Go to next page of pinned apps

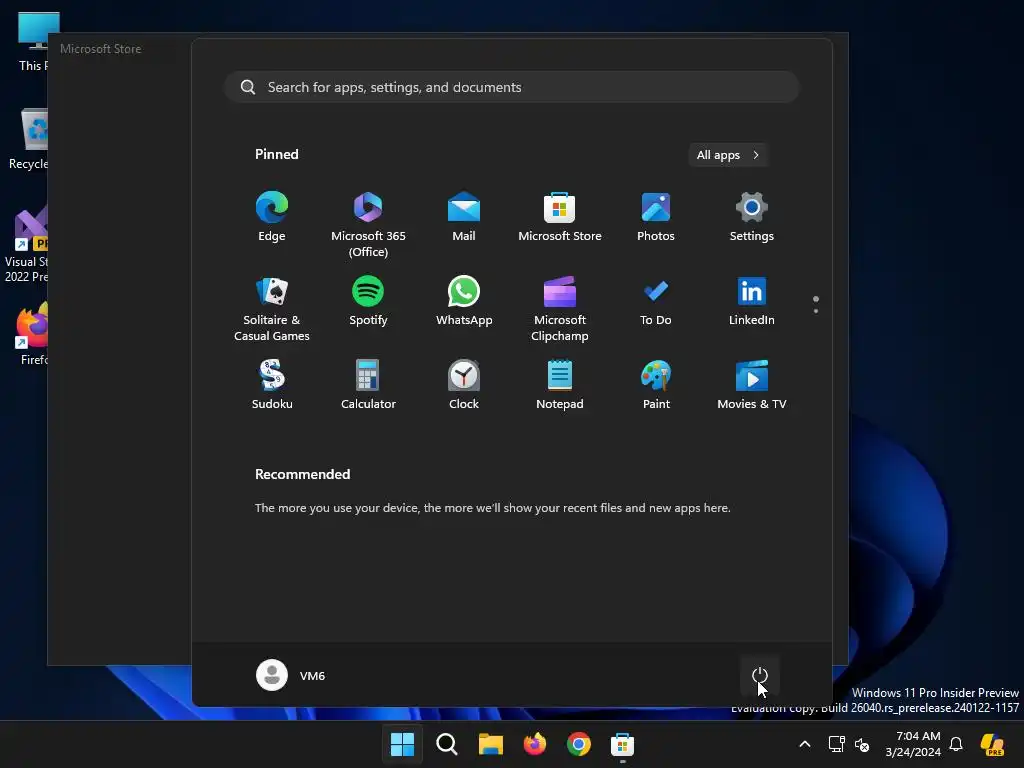click(x=816, y=311)
